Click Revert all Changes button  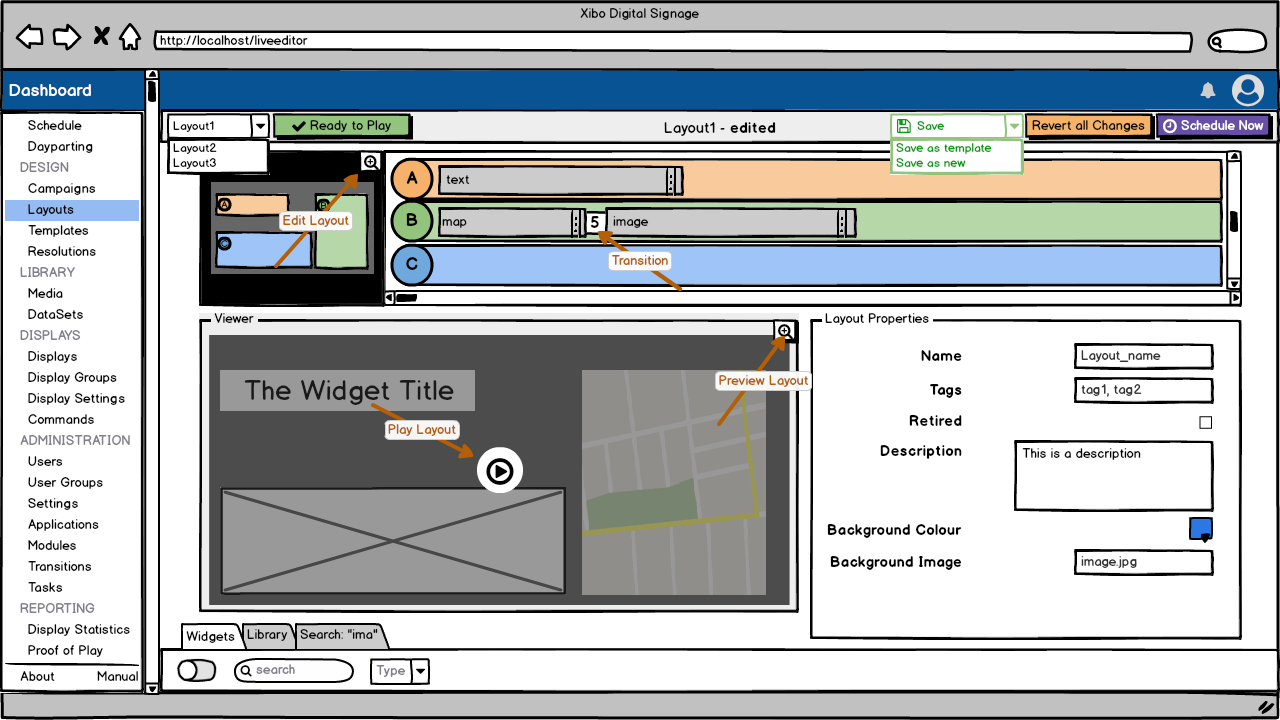(1088, 126)
